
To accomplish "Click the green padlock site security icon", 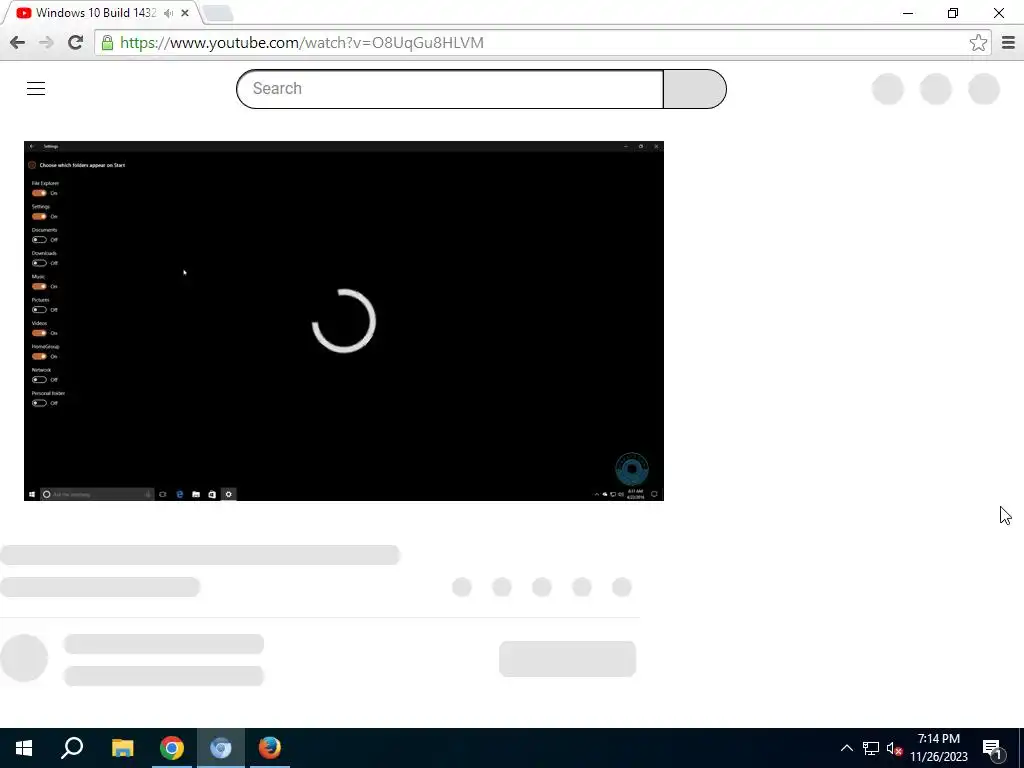I will click(107, 43).
